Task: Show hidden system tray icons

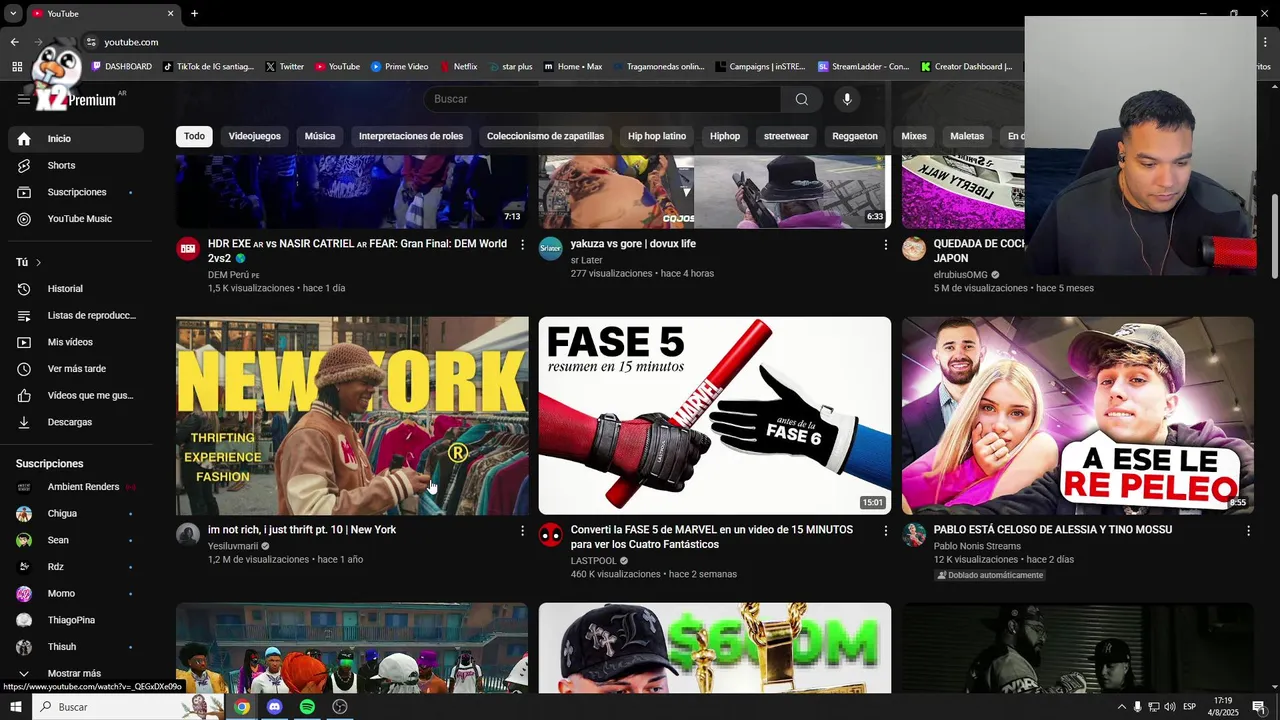Action: pyautogui.click(x=1121, y=707)
